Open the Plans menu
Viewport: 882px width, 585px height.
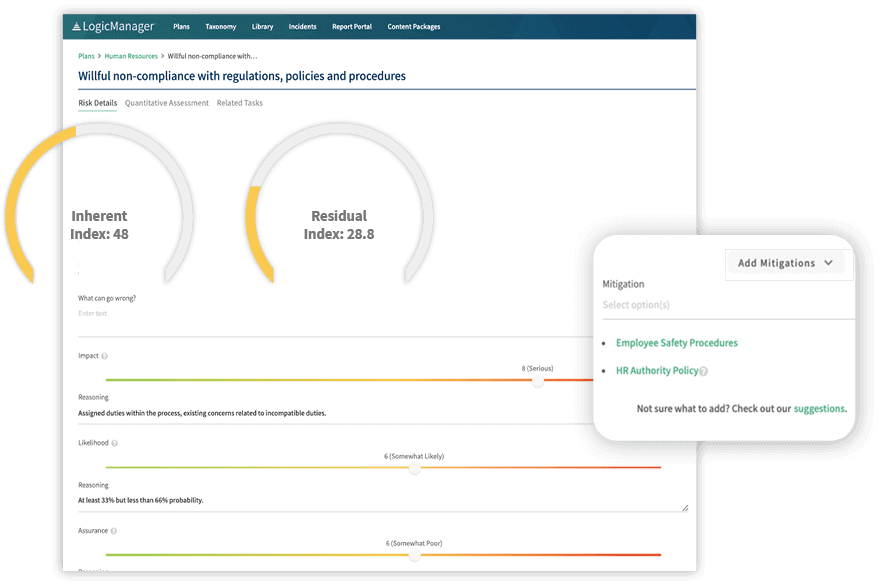(x=181, y=26)
